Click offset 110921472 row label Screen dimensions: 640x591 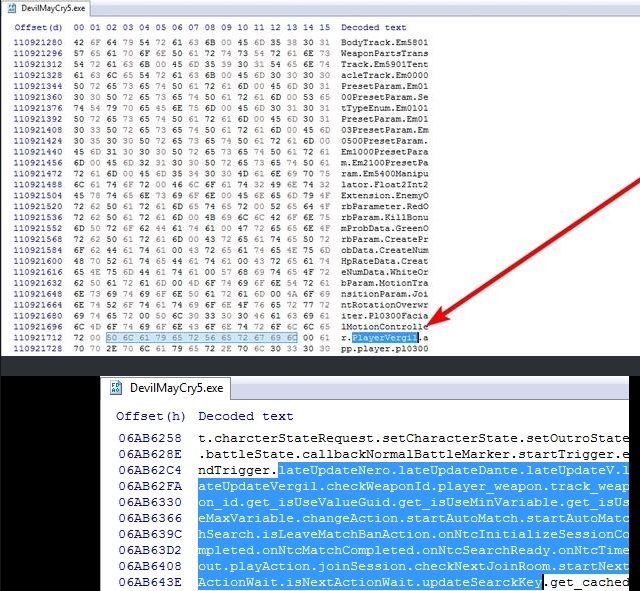pyautogui.click(x=38, y=173)
